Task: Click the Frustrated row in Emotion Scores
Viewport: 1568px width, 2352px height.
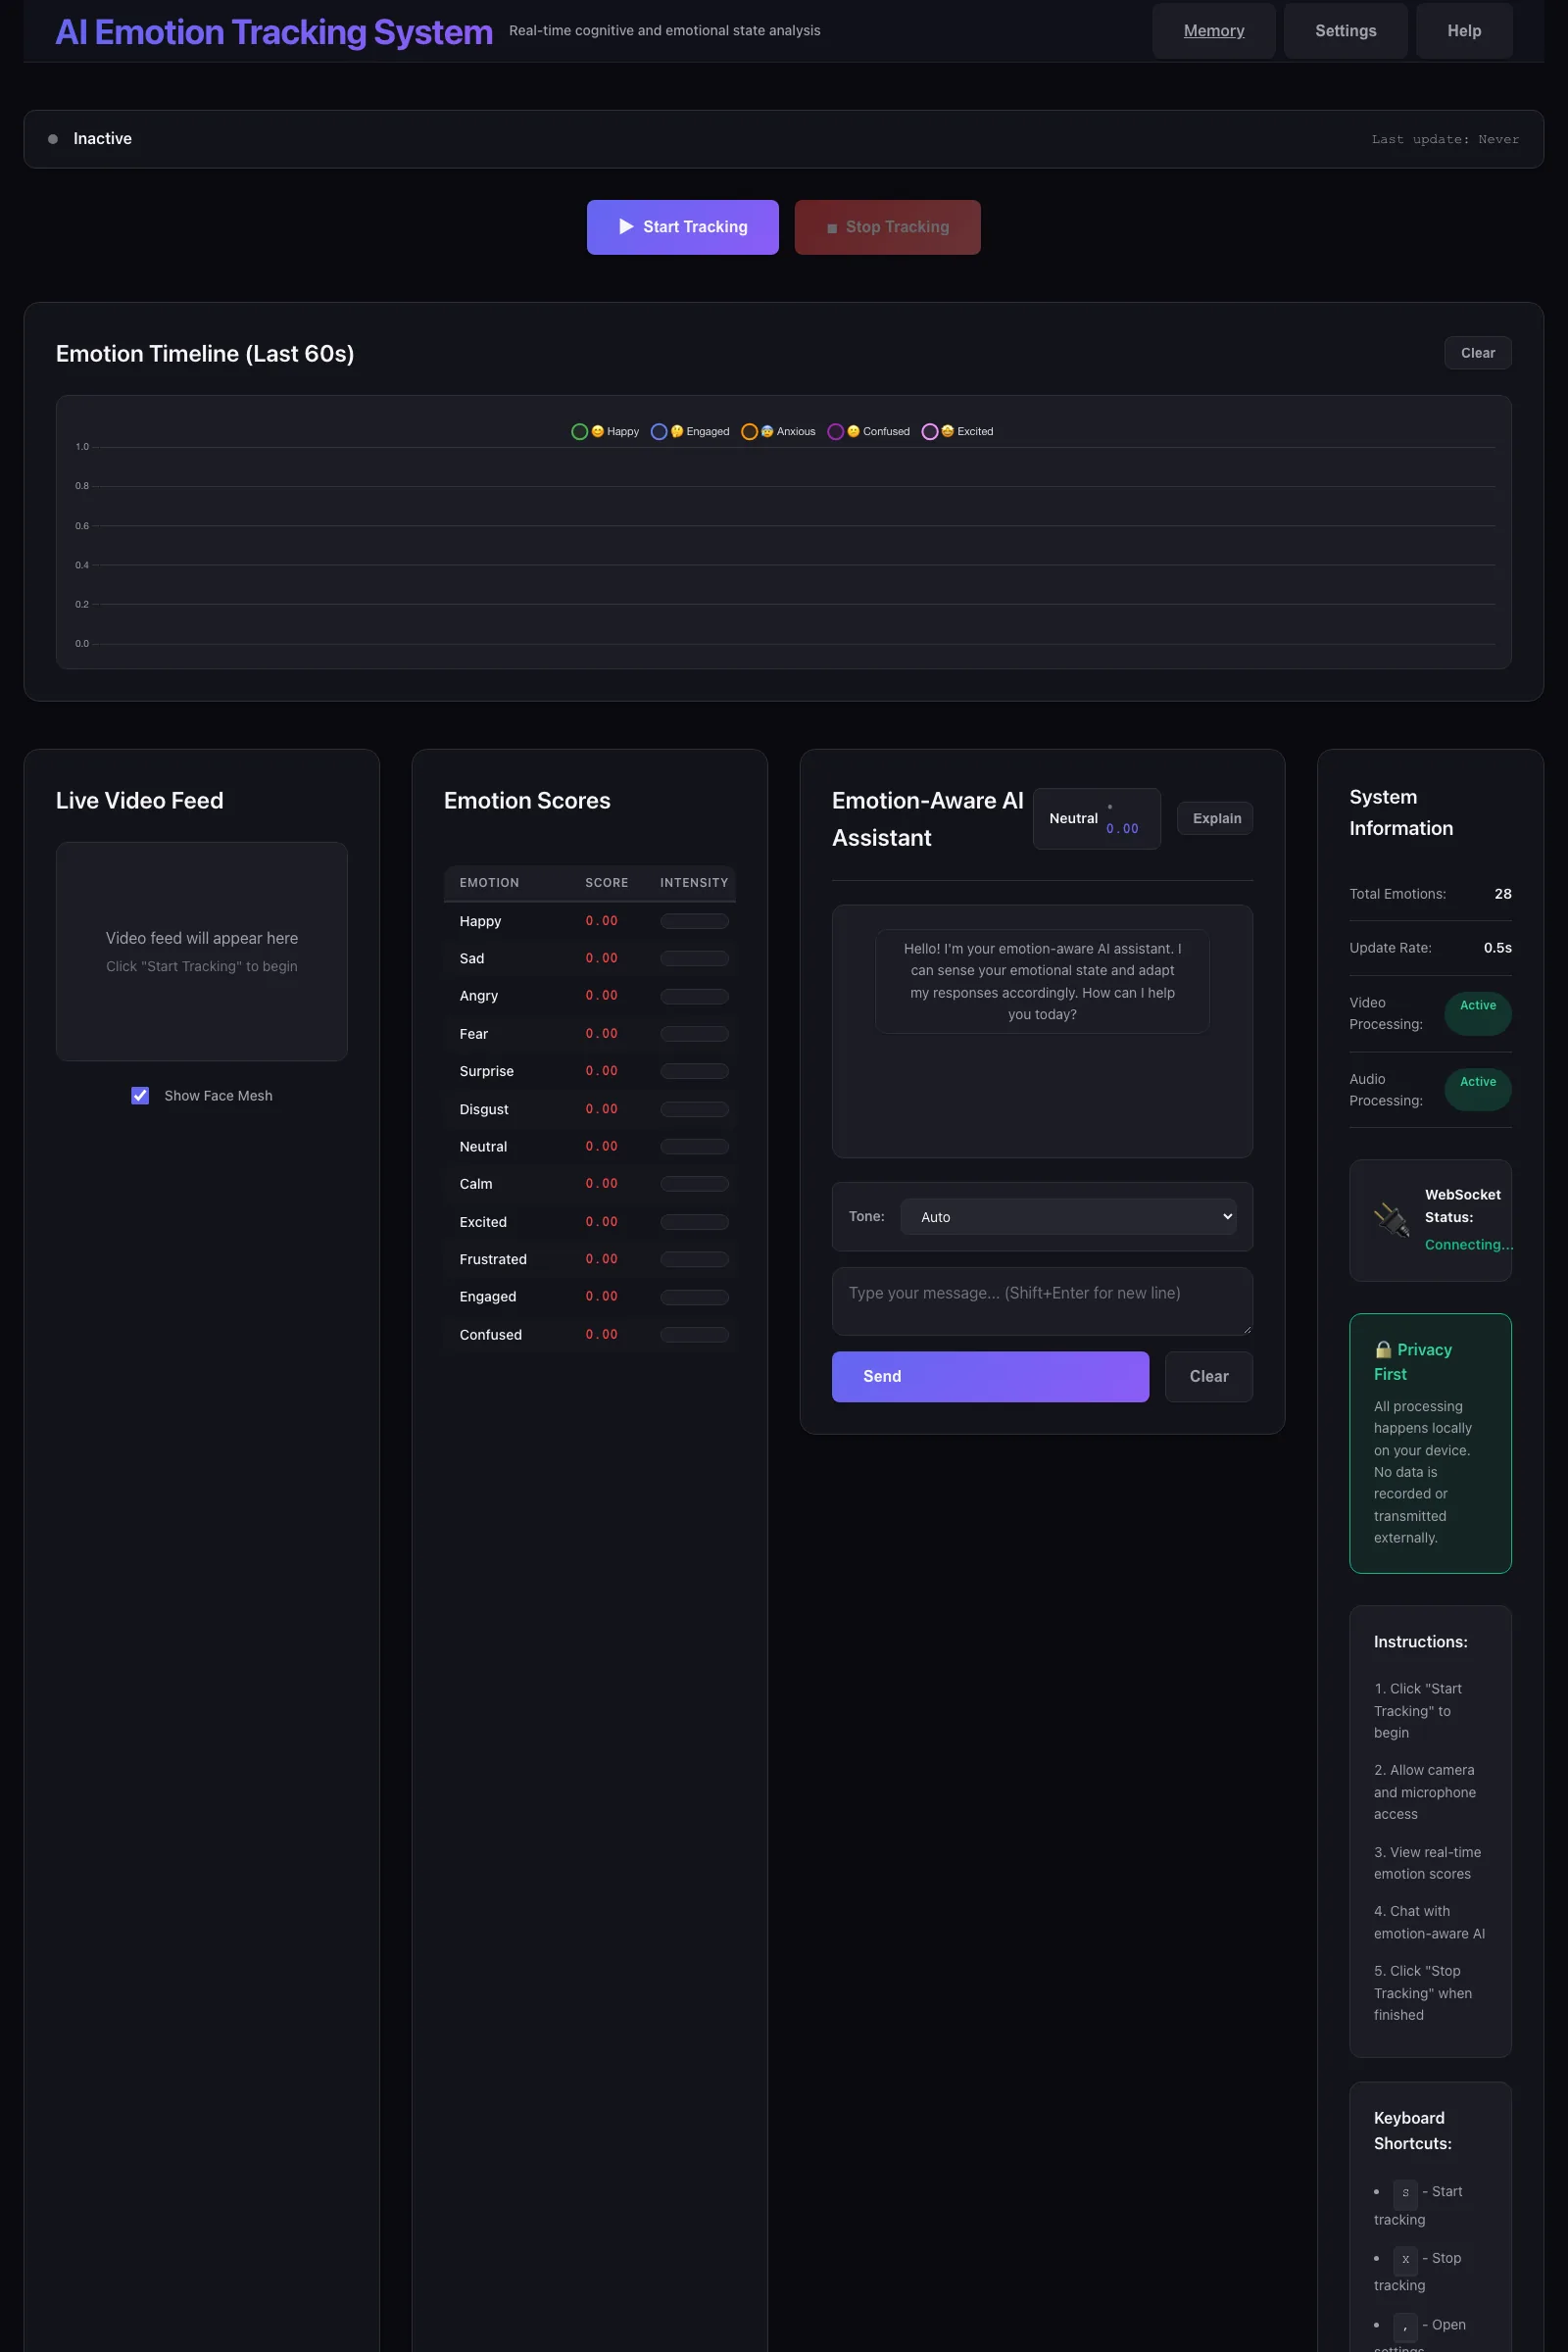Action: [x=590, y=1260]
